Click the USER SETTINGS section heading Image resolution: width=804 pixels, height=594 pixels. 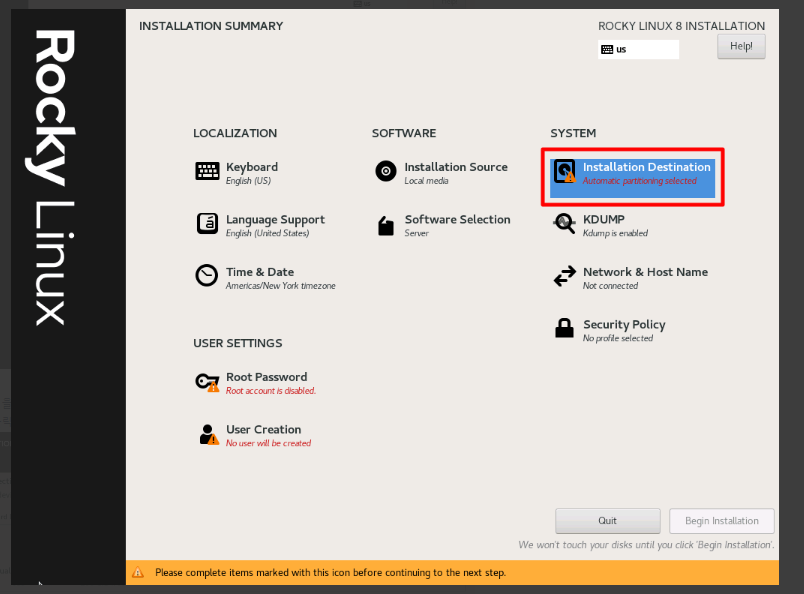237,343
